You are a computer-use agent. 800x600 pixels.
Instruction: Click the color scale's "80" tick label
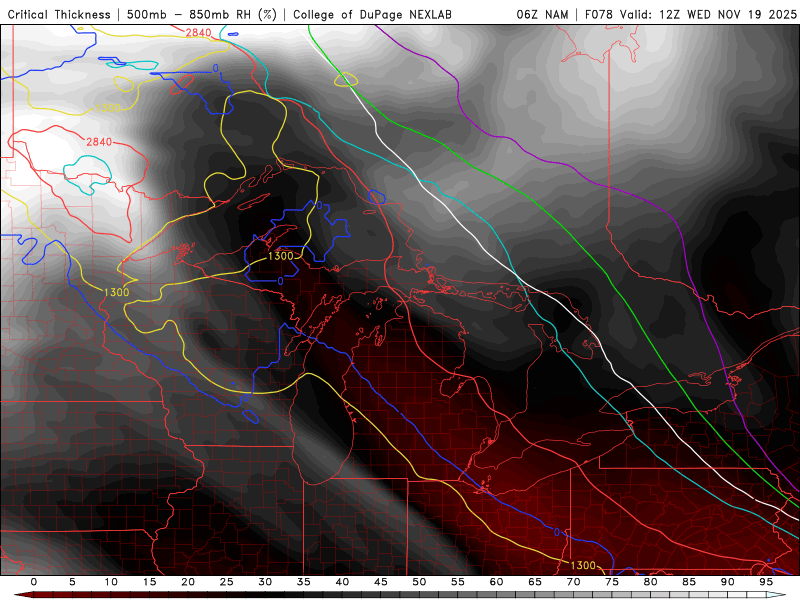(651, 582)
